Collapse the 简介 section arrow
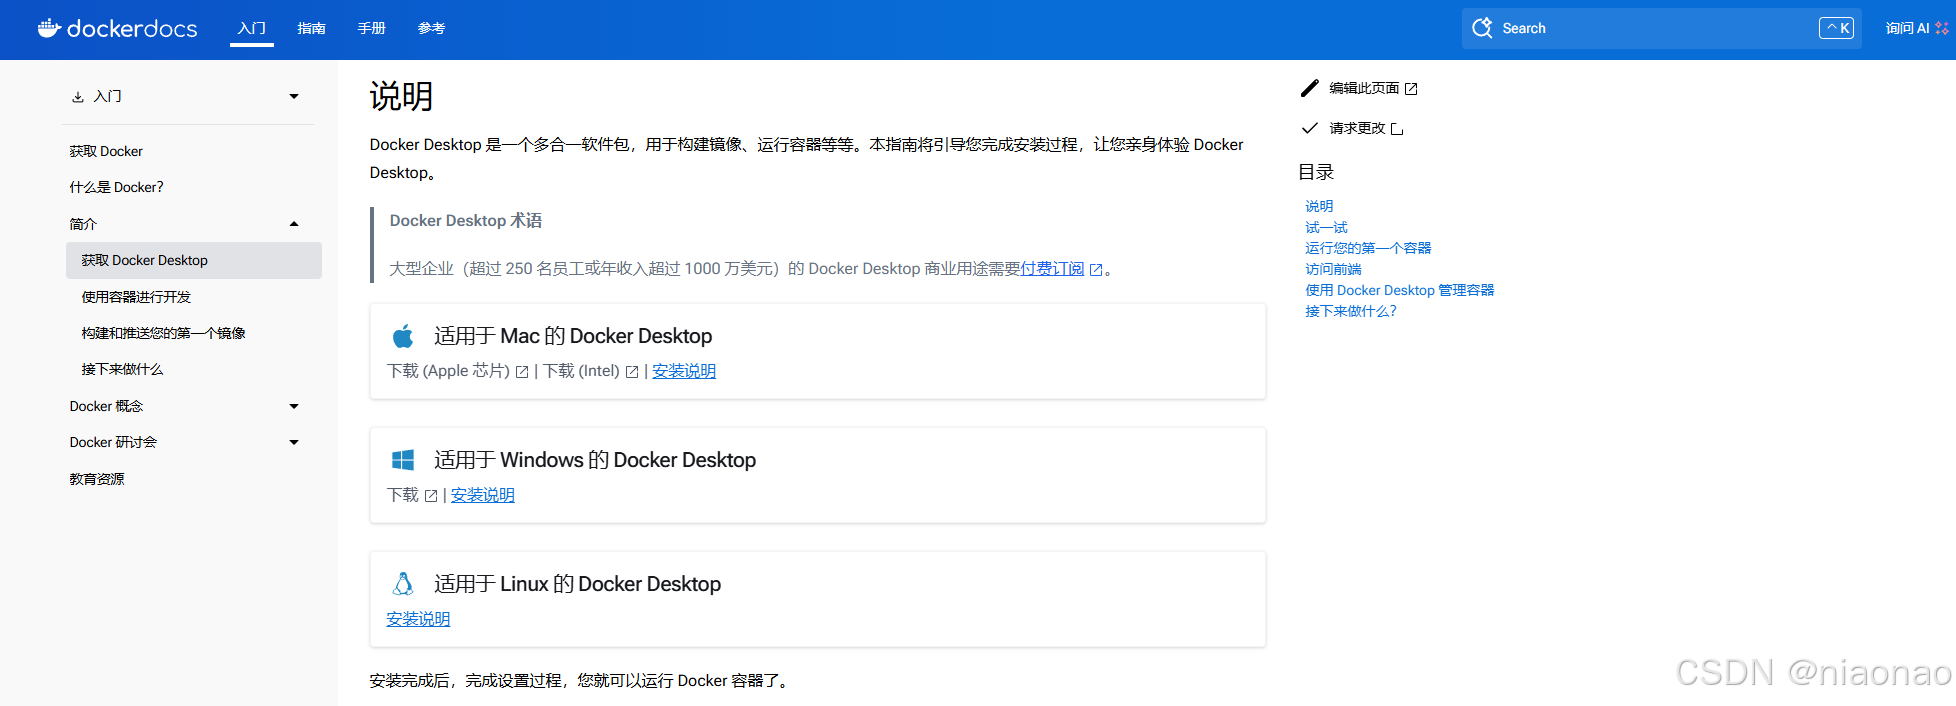1956x706 pixels. point(294,224)
